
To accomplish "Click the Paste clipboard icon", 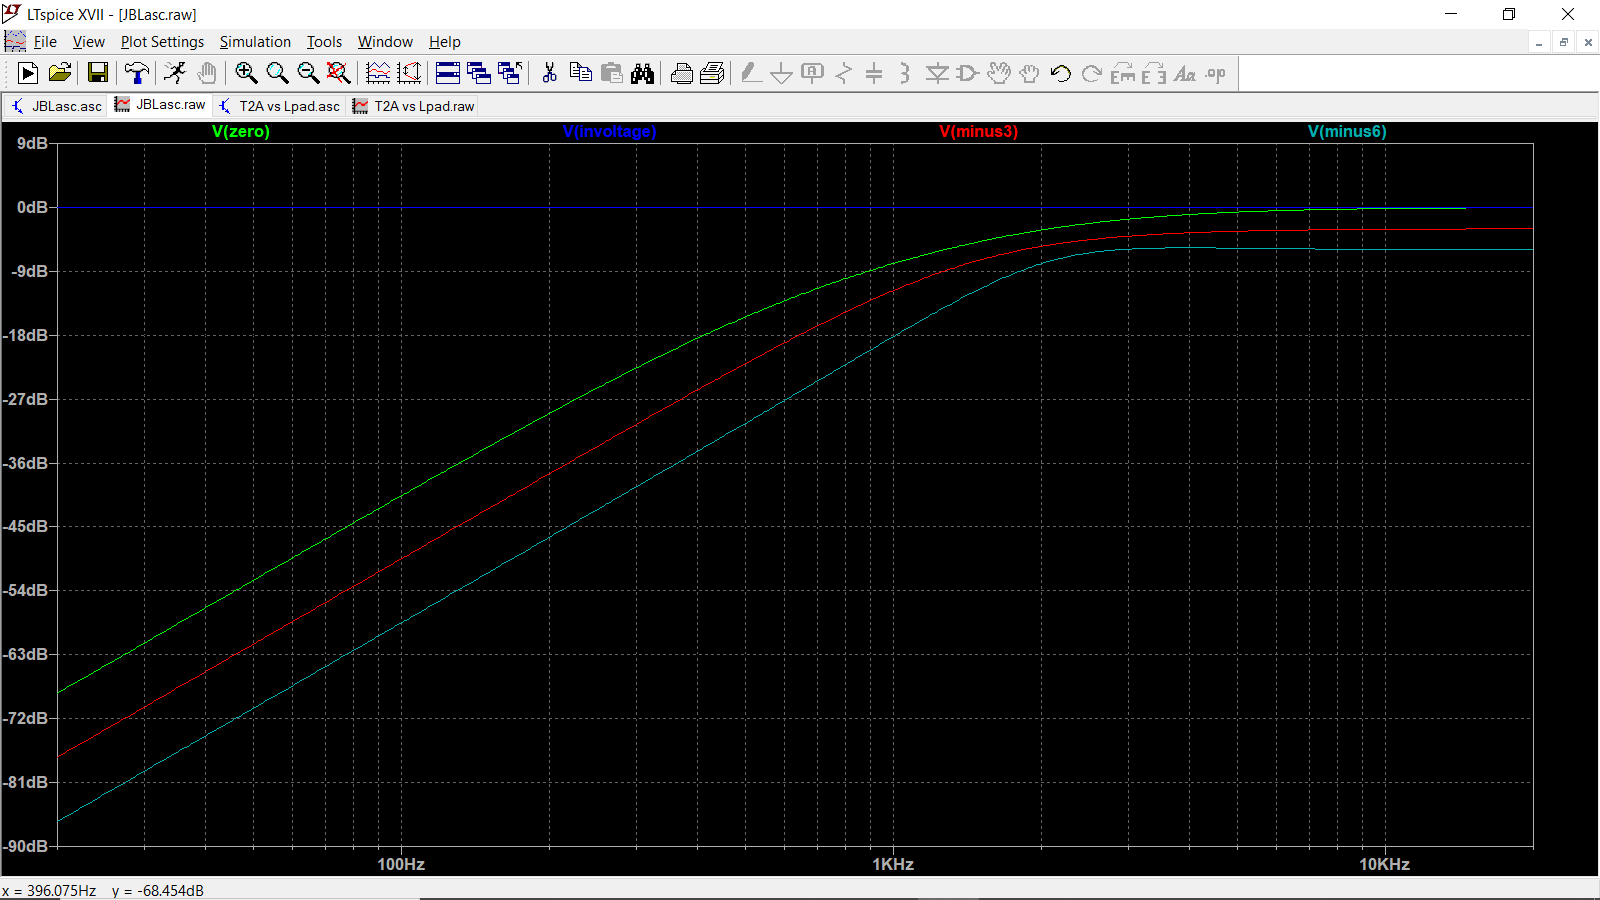I will tap(612, 73).
